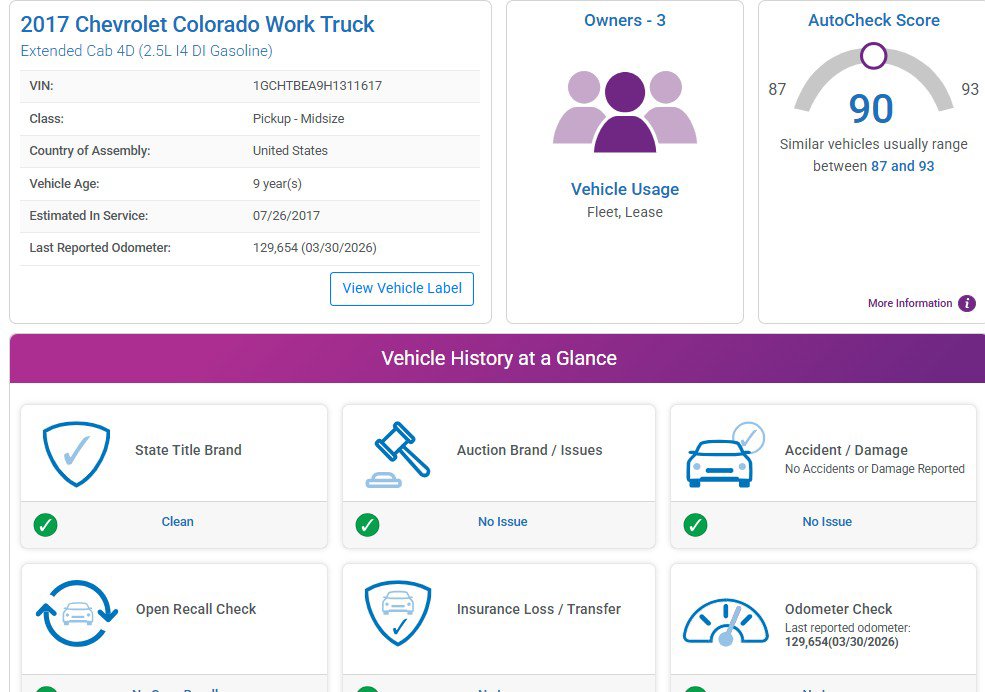Click the No Accidents or Damage Reported text

pyautogui.click(x=874, y=469)
